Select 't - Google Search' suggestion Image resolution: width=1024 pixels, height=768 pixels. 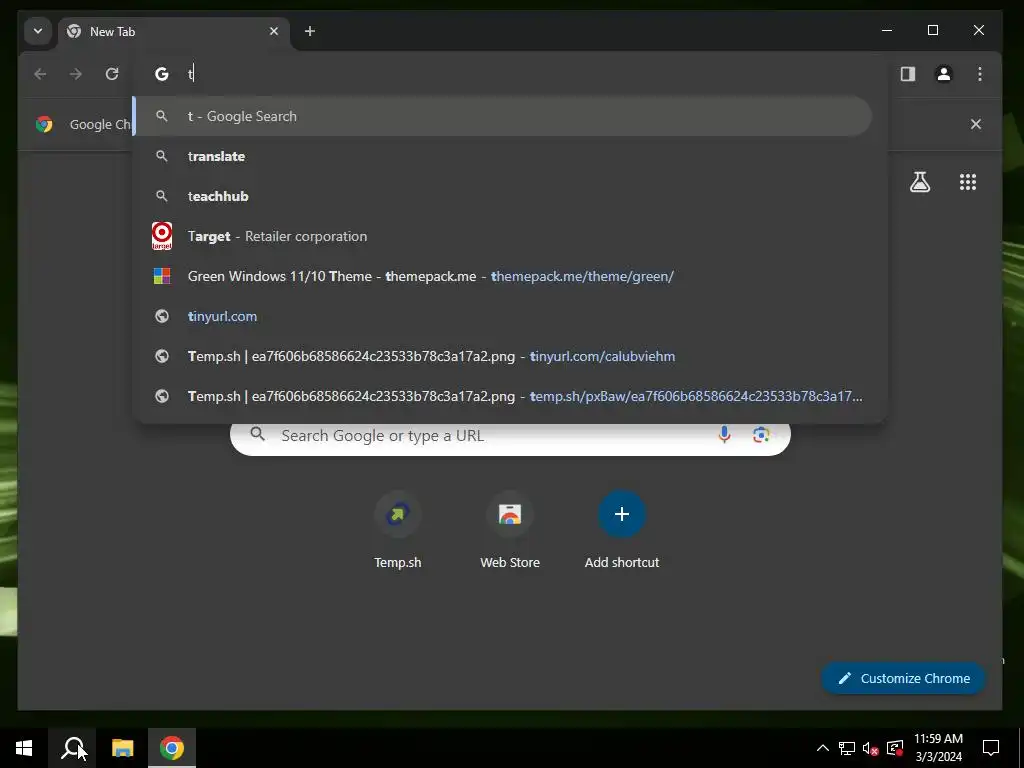(502, 116)
